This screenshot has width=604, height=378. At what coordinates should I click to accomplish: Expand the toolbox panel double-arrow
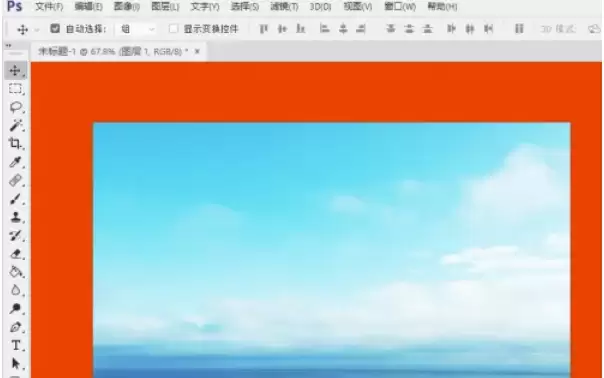[8, 45]
